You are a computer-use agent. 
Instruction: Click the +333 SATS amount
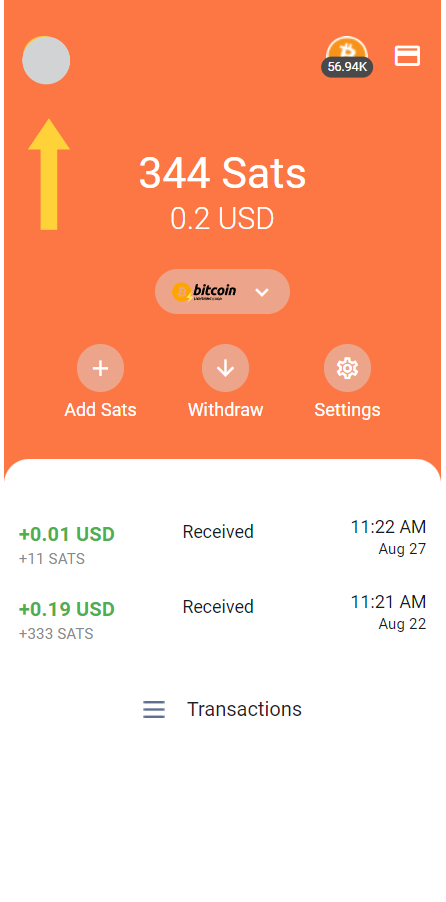pos(56,634)
